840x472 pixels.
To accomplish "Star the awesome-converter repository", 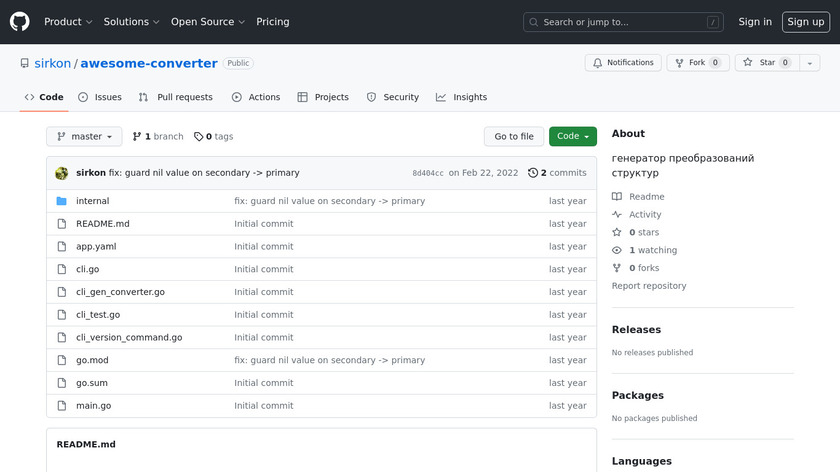I will pos(759,63).
